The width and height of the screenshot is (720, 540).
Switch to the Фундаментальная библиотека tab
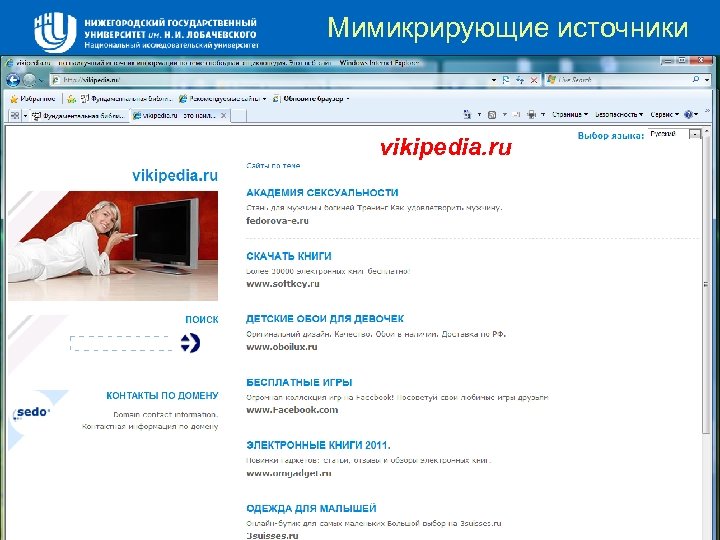(x=79, y=116)
